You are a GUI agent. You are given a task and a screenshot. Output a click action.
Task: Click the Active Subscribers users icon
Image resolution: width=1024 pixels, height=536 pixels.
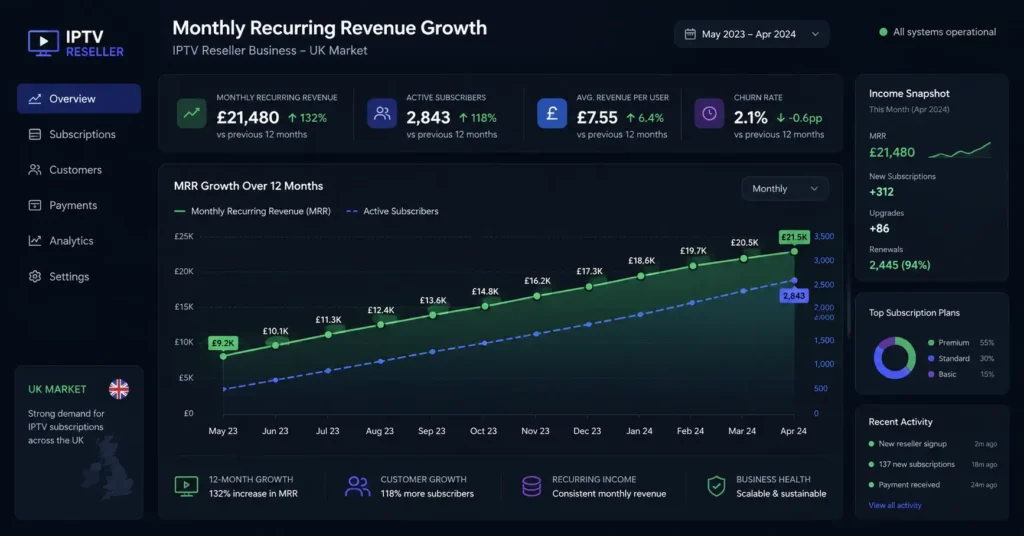[x=382, y=114]
